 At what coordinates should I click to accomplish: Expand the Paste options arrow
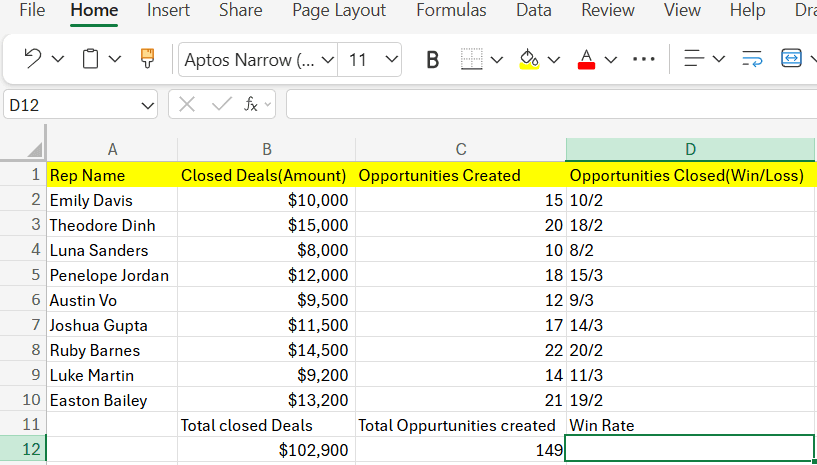115,59
